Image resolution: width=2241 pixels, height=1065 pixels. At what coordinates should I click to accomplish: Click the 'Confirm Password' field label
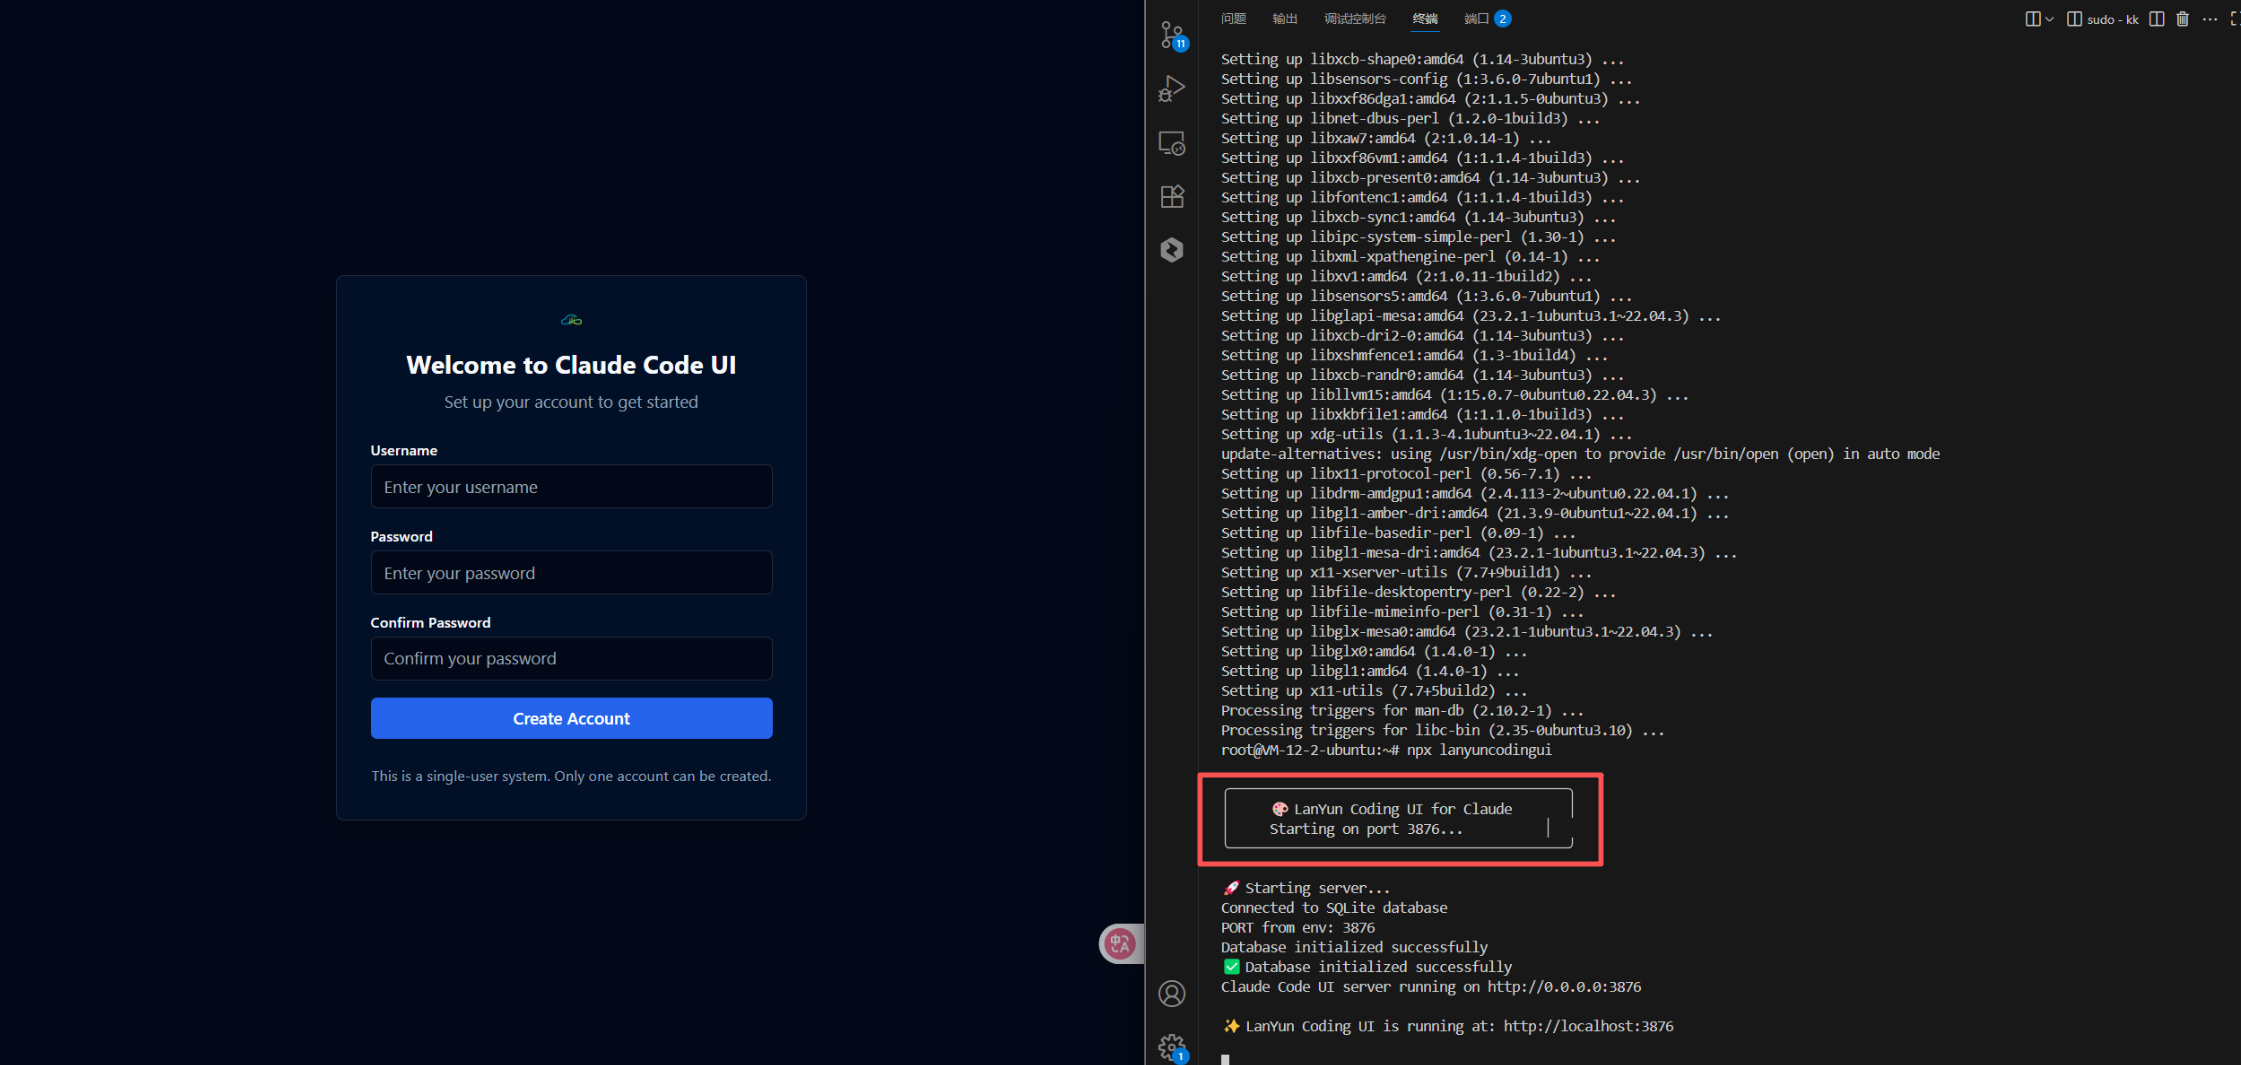(431, 623)
